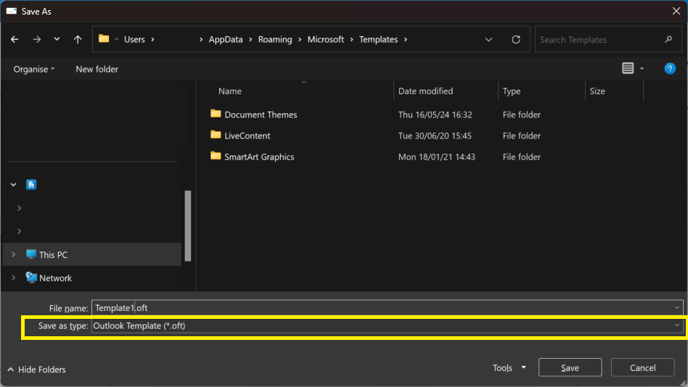The height and width of the screenshot is (387, 688).
Task: Go up one folder level
Action: coord(78,39)
